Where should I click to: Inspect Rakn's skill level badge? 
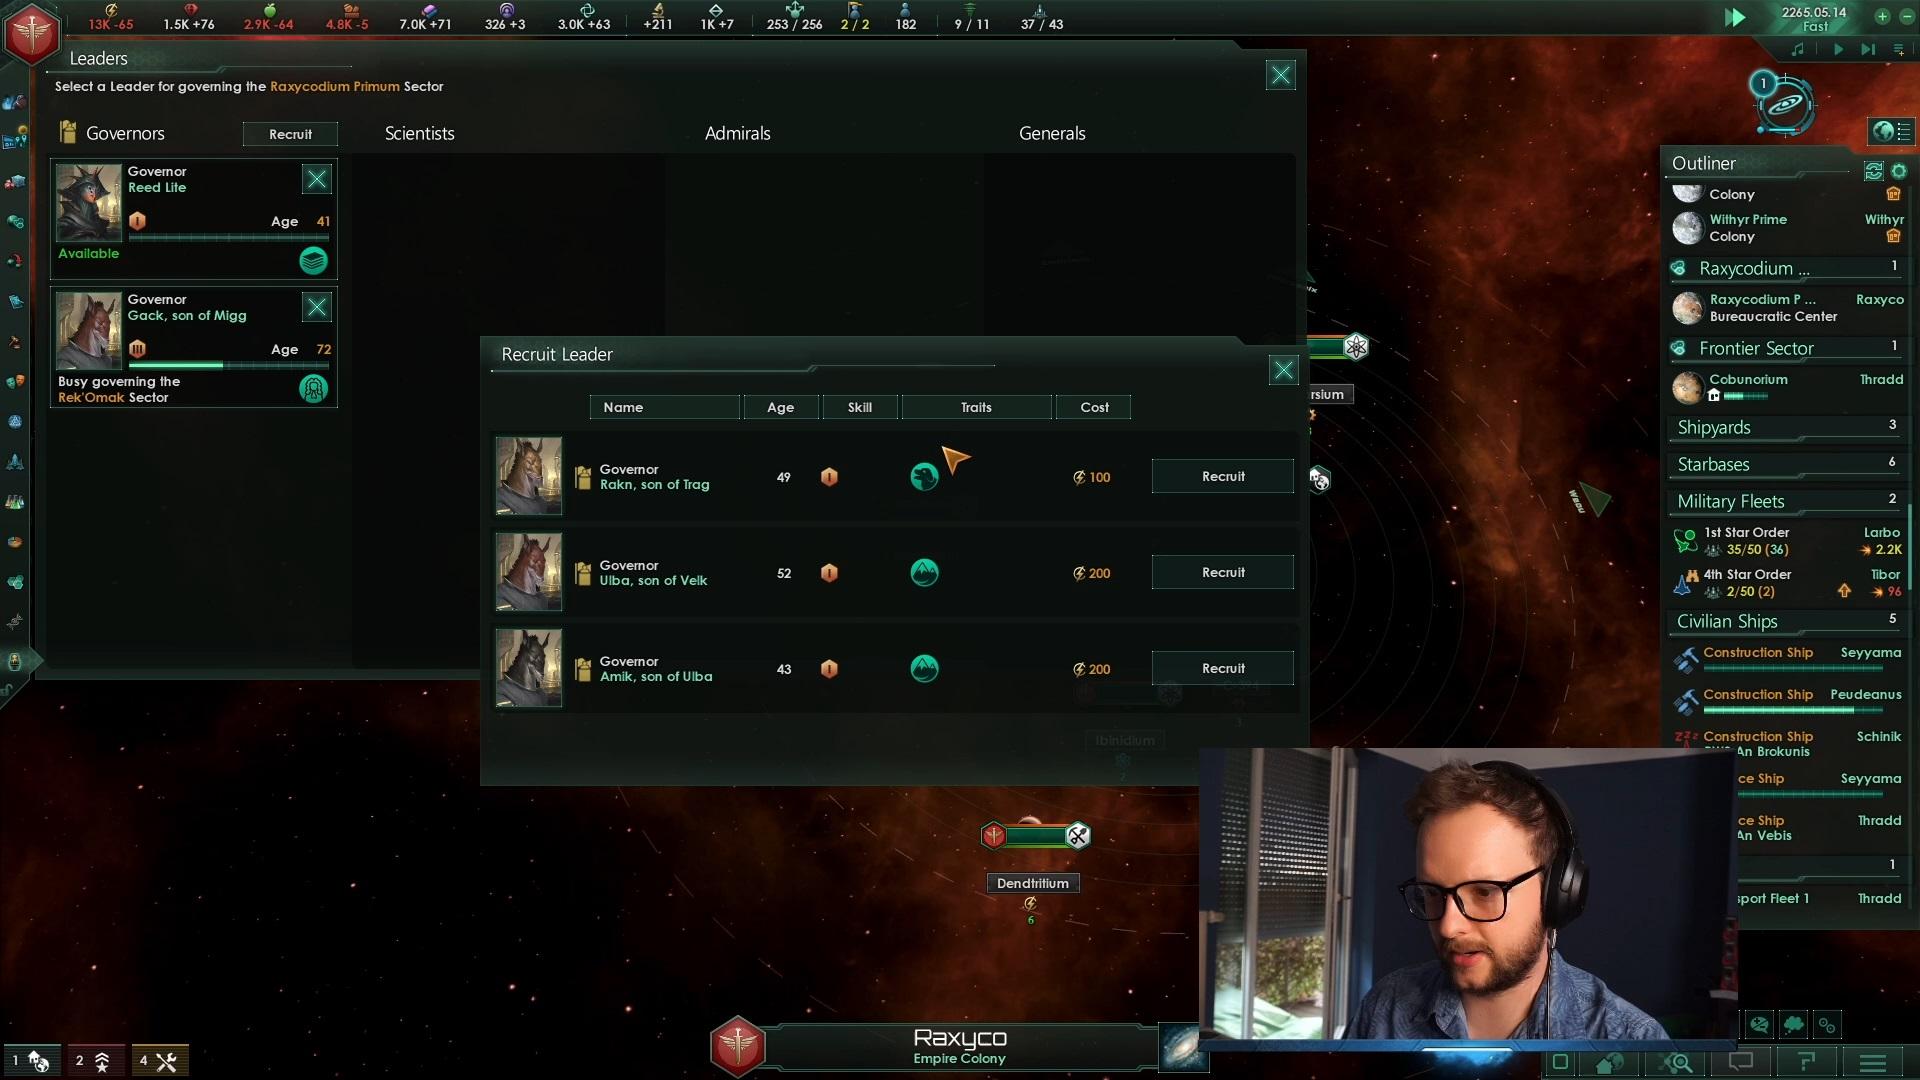829,477
